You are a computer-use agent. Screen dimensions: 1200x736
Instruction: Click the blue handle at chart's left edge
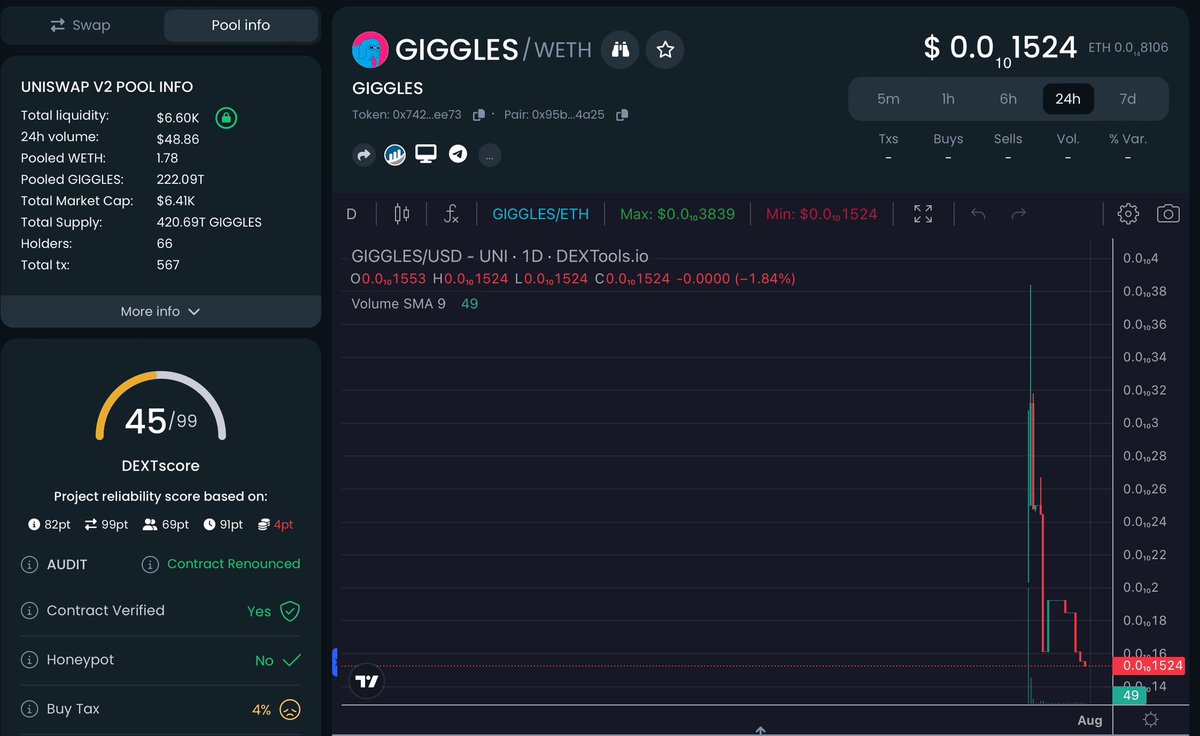coord(335,661)
